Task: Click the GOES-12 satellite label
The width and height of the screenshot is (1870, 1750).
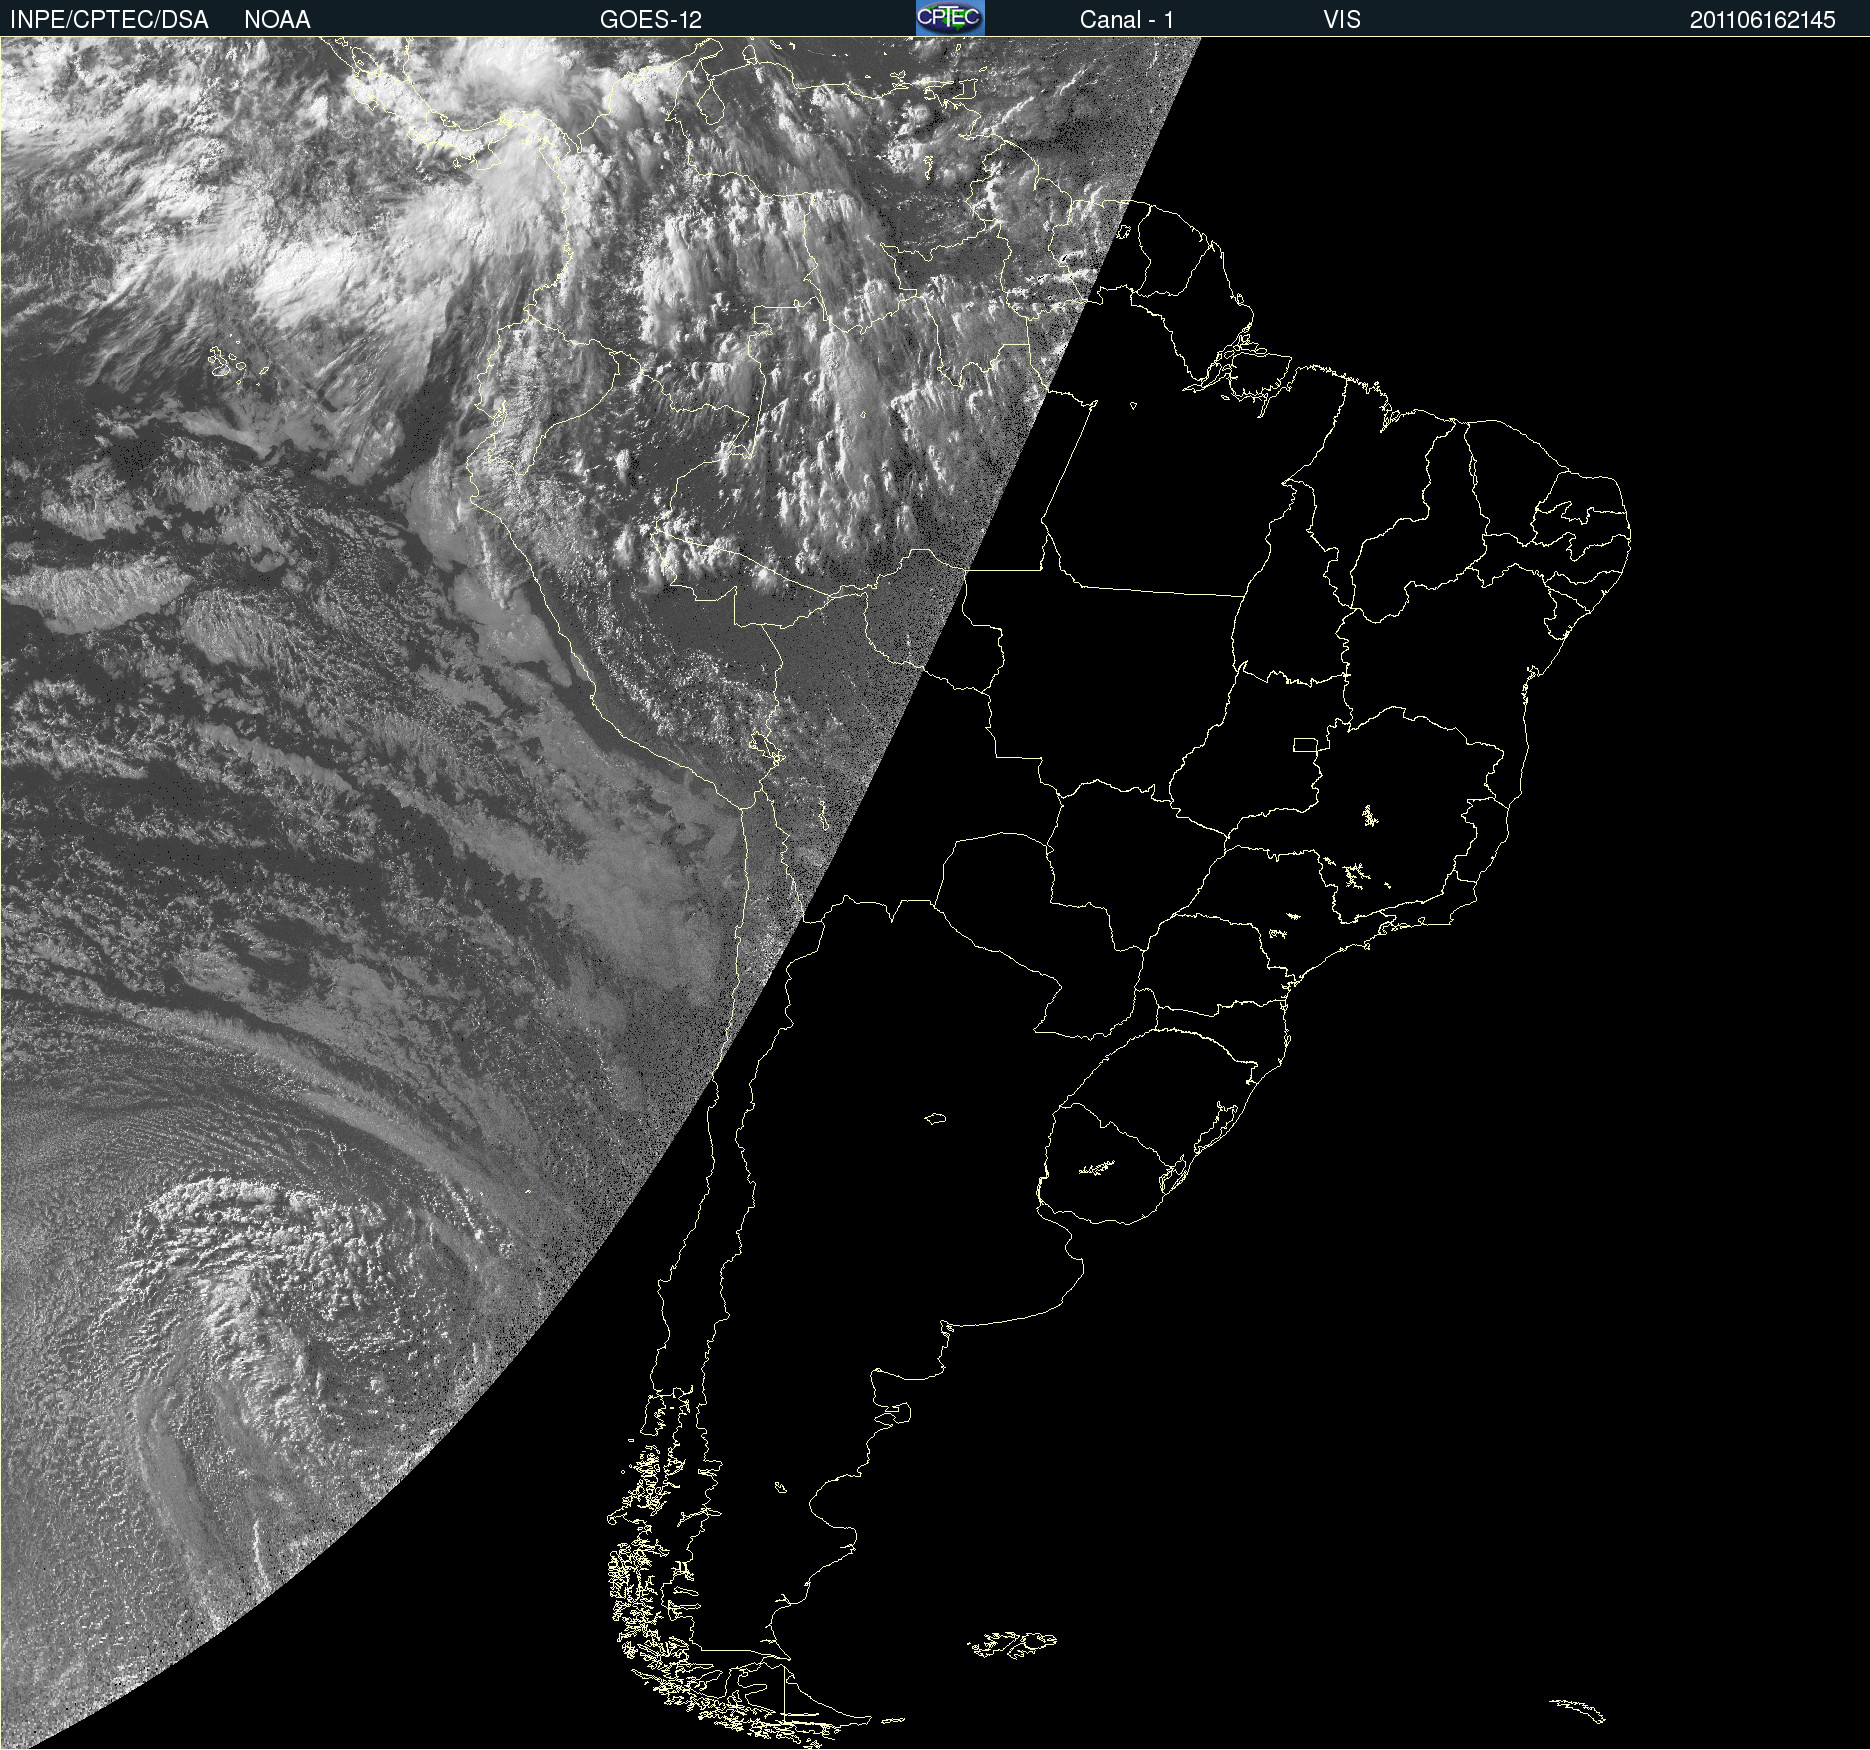Action: [651, 20]
